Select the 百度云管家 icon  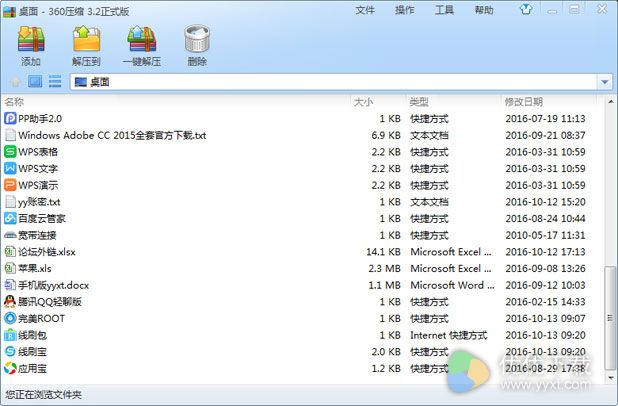click(10, 218)
